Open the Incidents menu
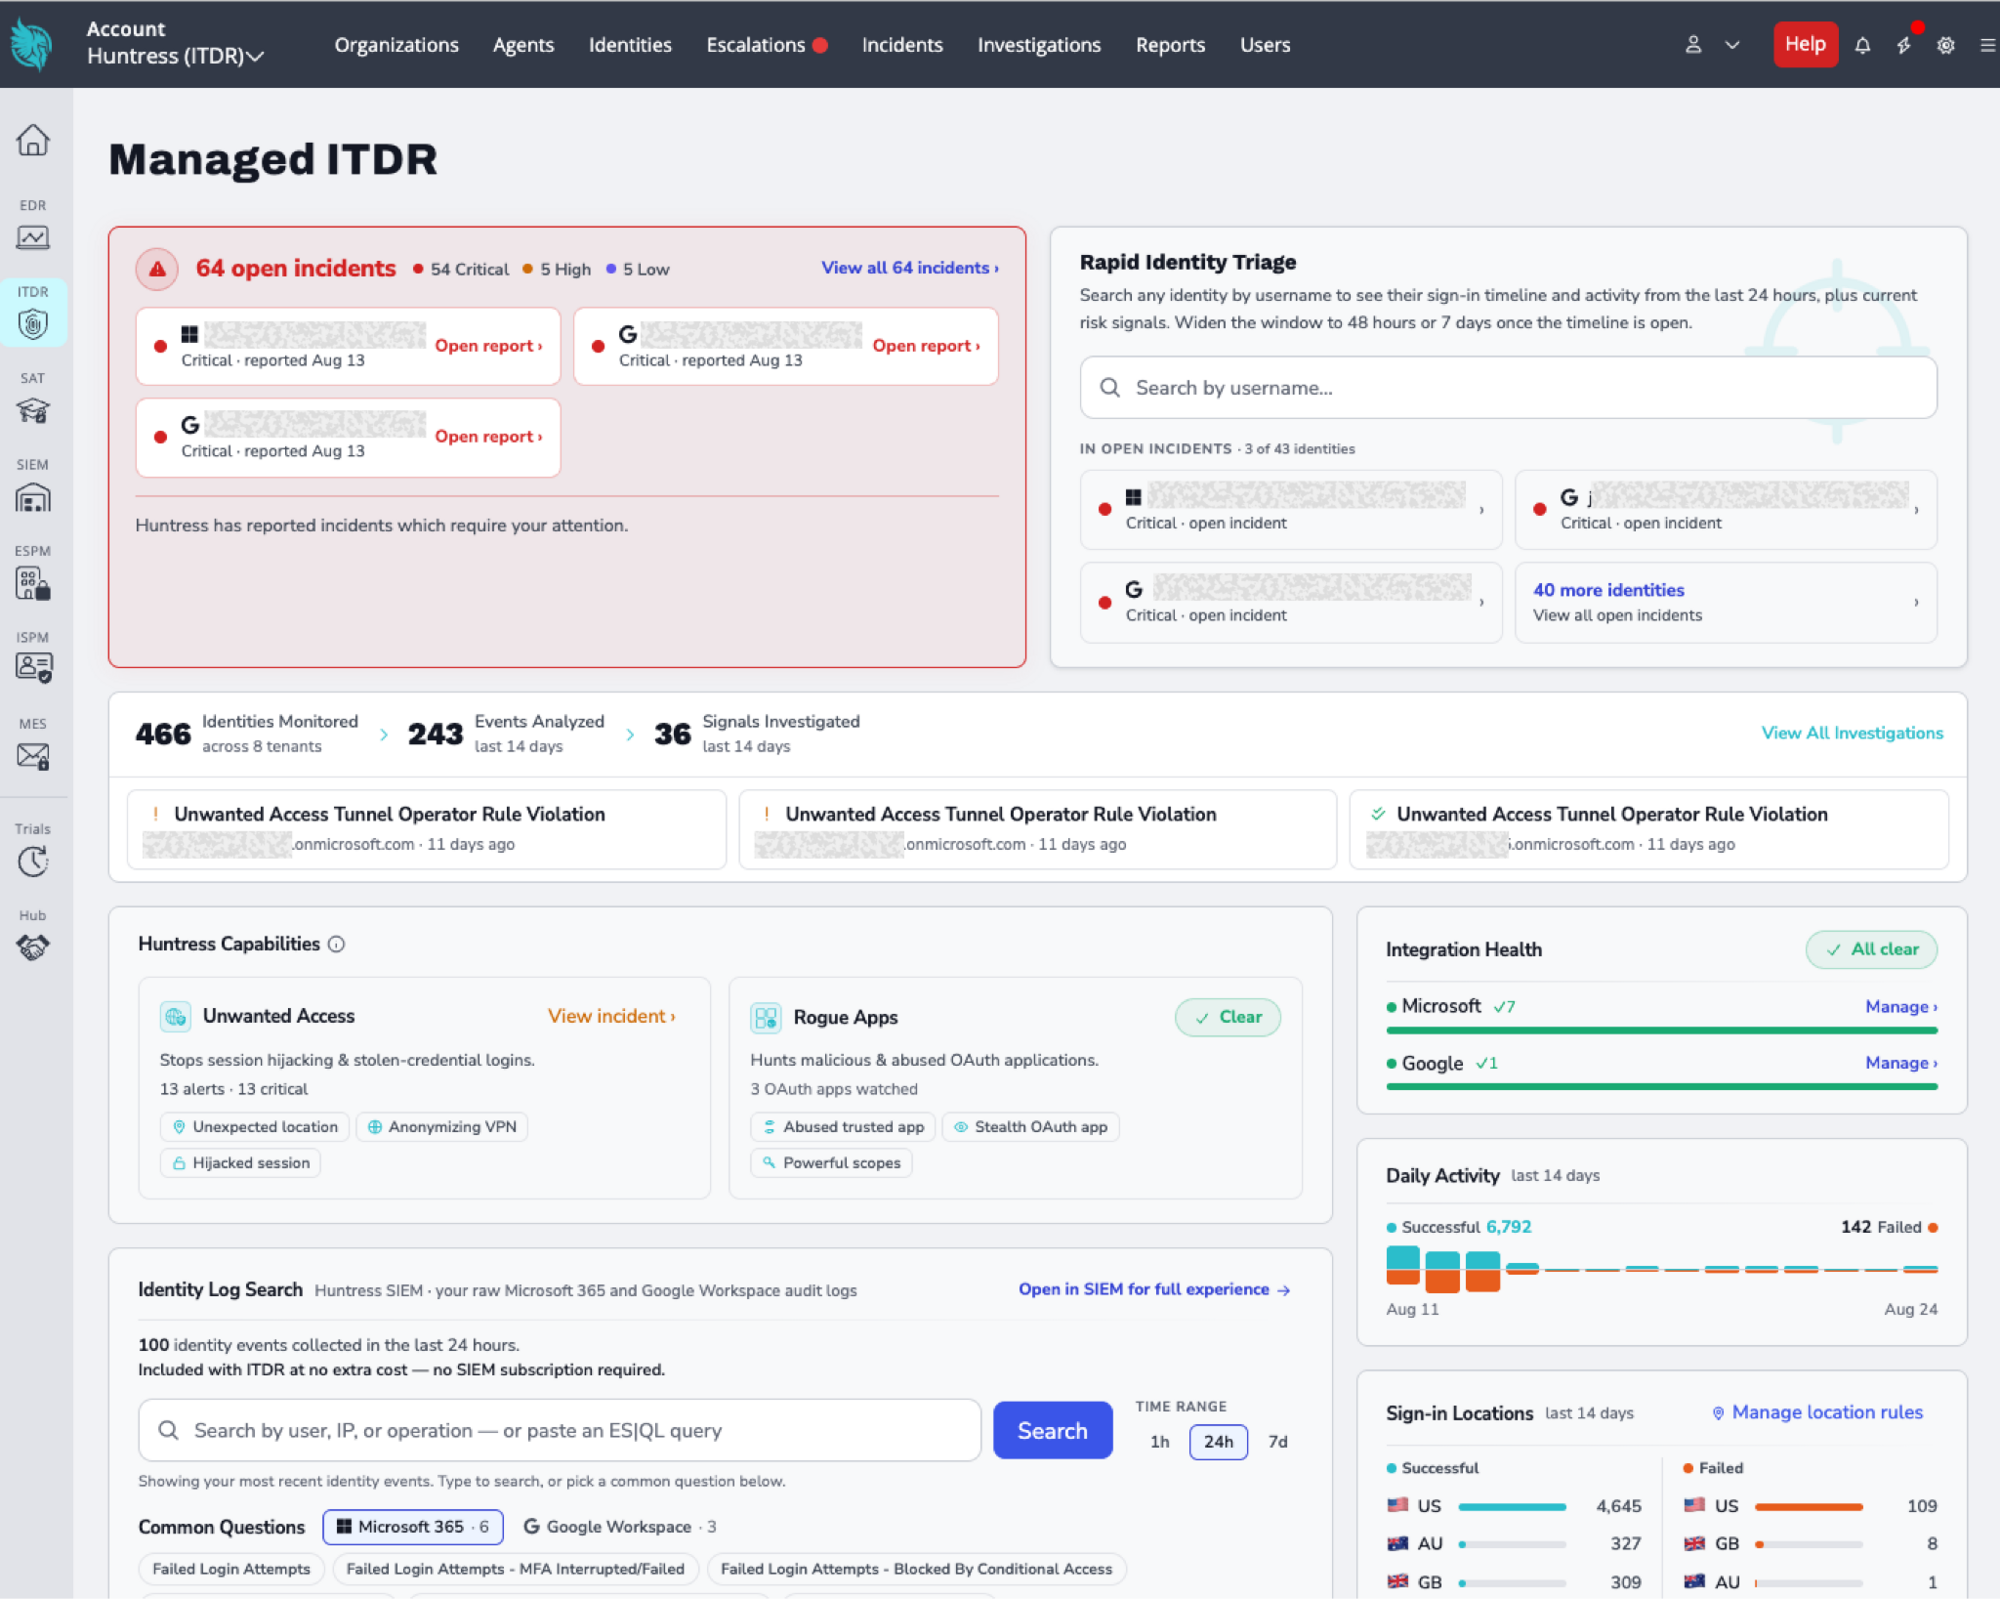 coord(902,45)
